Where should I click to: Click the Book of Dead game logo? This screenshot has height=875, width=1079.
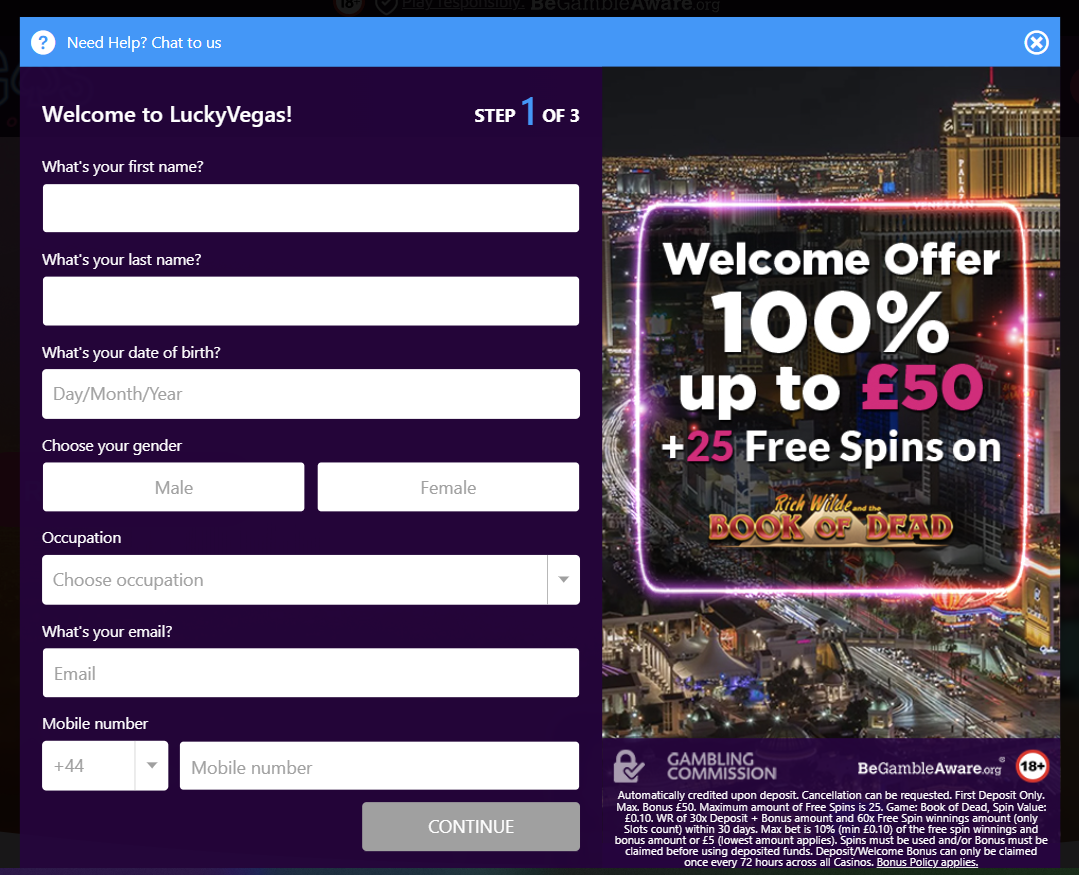831,519
